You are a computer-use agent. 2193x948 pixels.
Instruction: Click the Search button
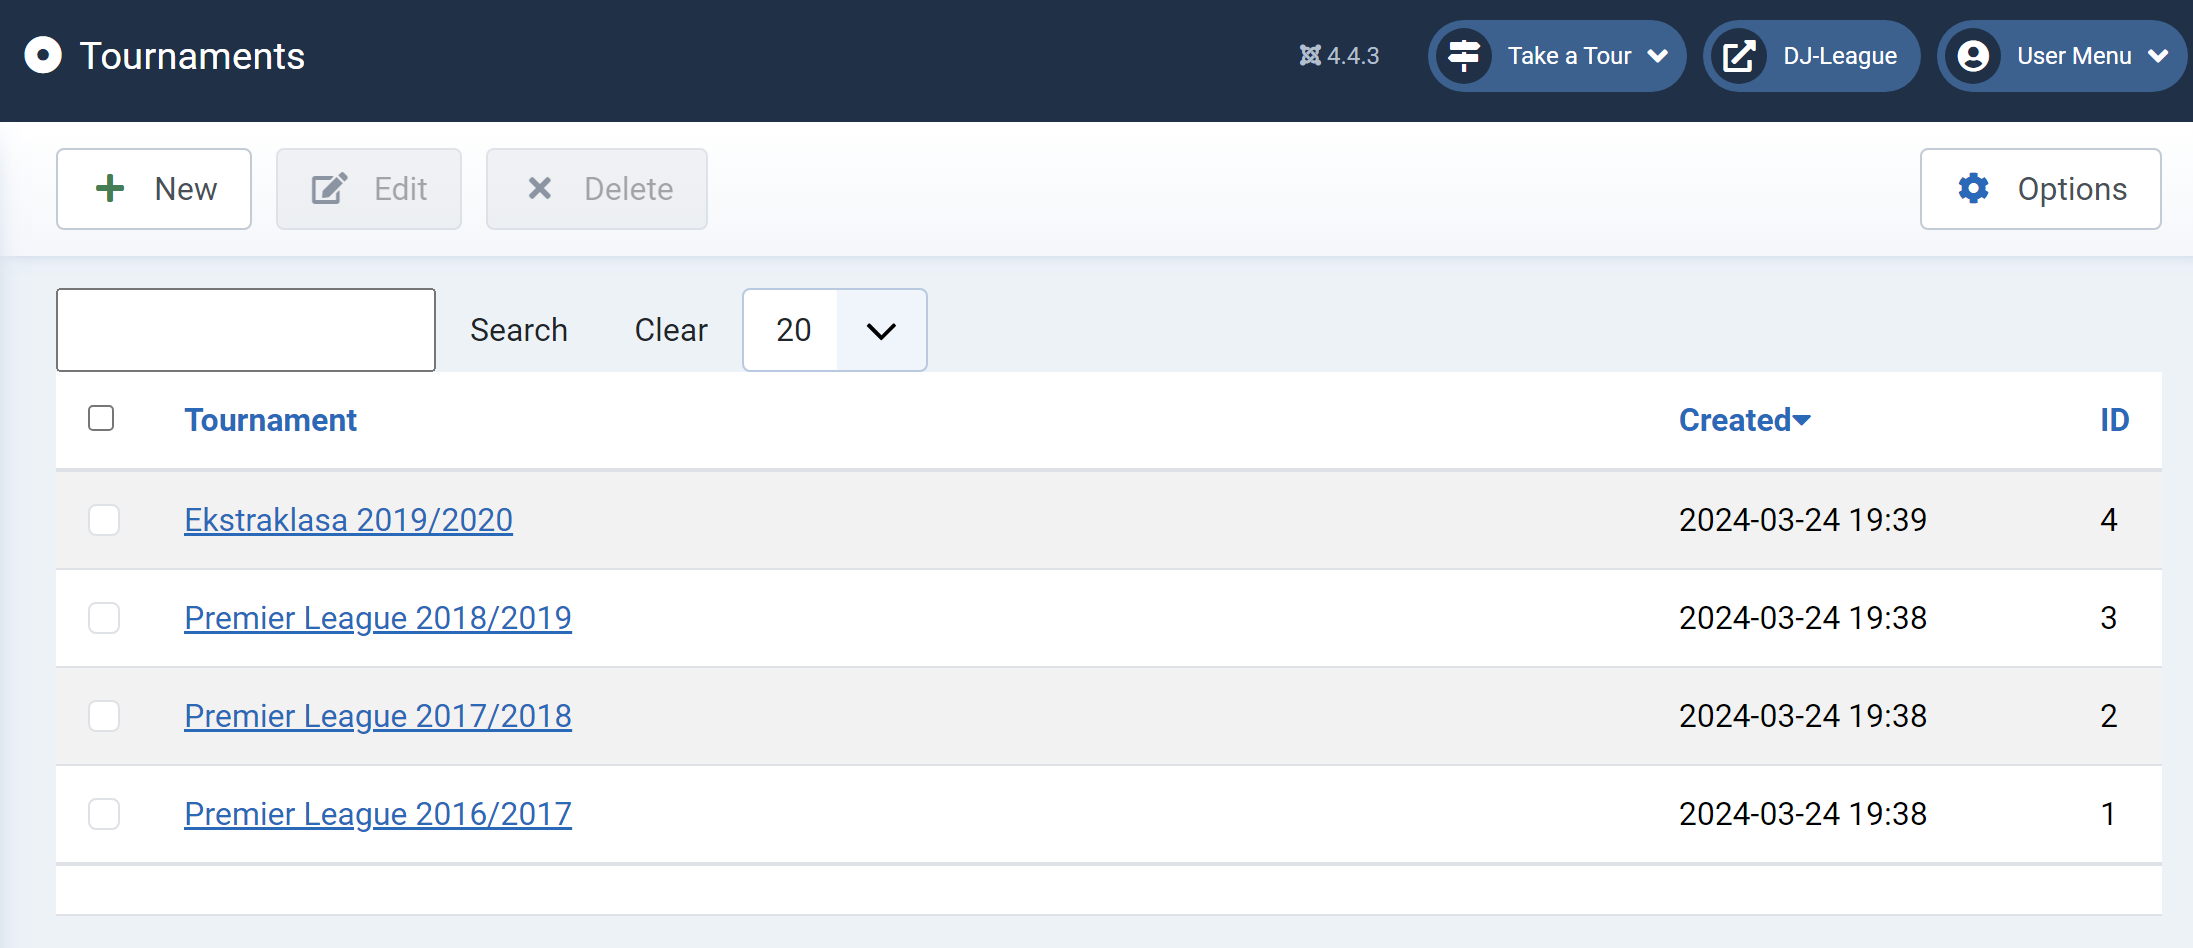coord(519,330)
